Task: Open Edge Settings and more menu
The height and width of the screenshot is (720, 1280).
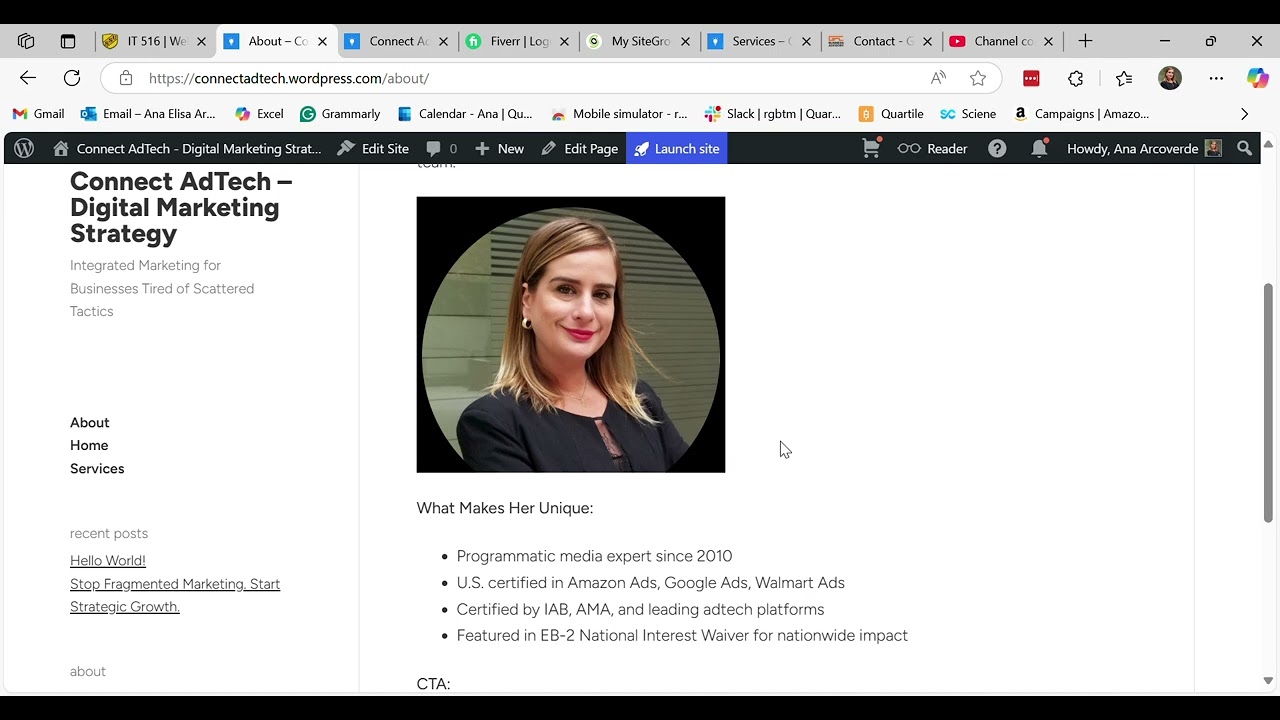Action: pos(1216,78)
